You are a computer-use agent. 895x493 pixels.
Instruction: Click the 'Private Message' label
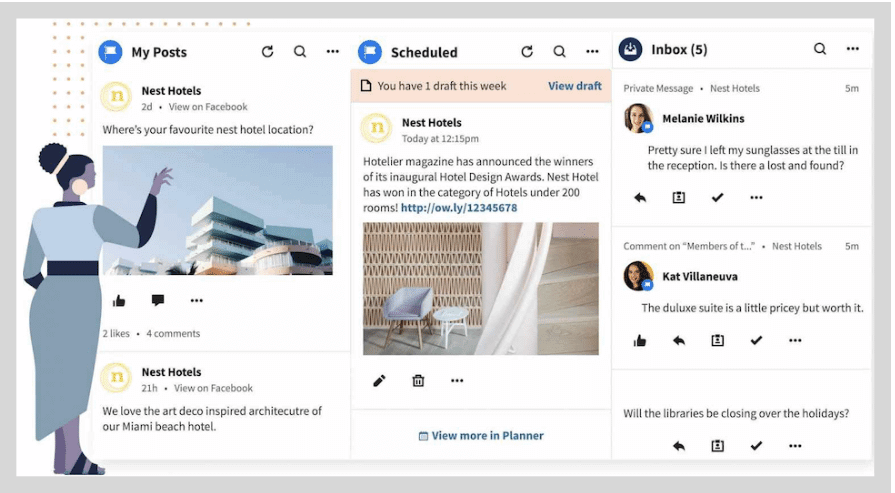coord(658,88)
